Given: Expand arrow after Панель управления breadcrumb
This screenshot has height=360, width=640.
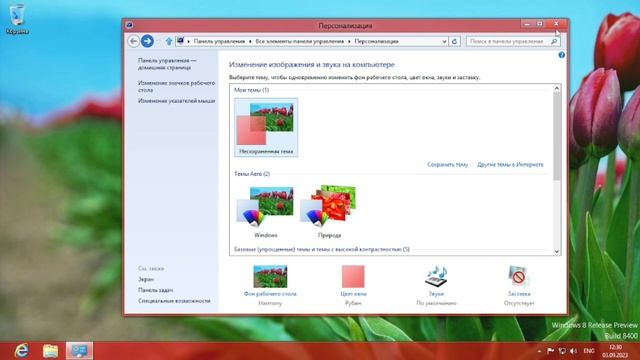Looking at the screenshot, I should click(250, 42).
